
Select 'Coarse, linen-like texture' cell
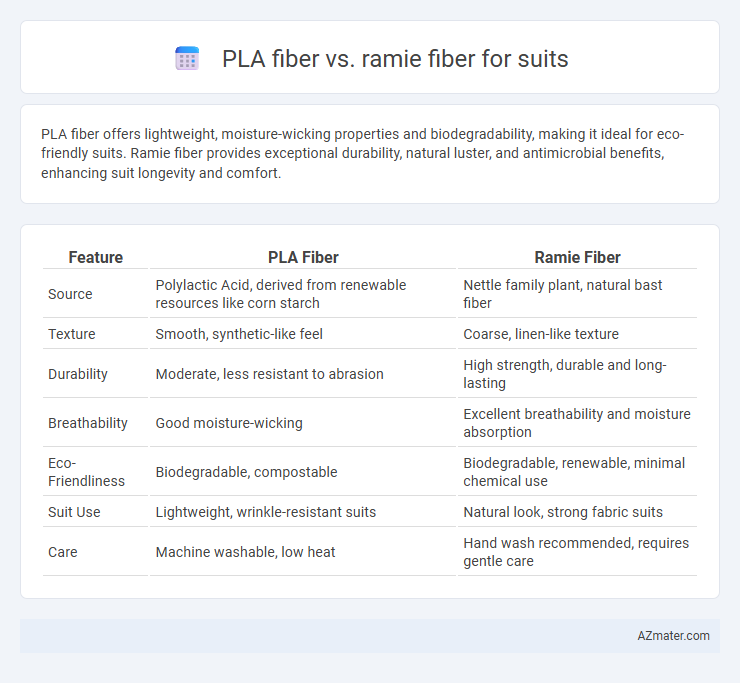tap(577, 334)
